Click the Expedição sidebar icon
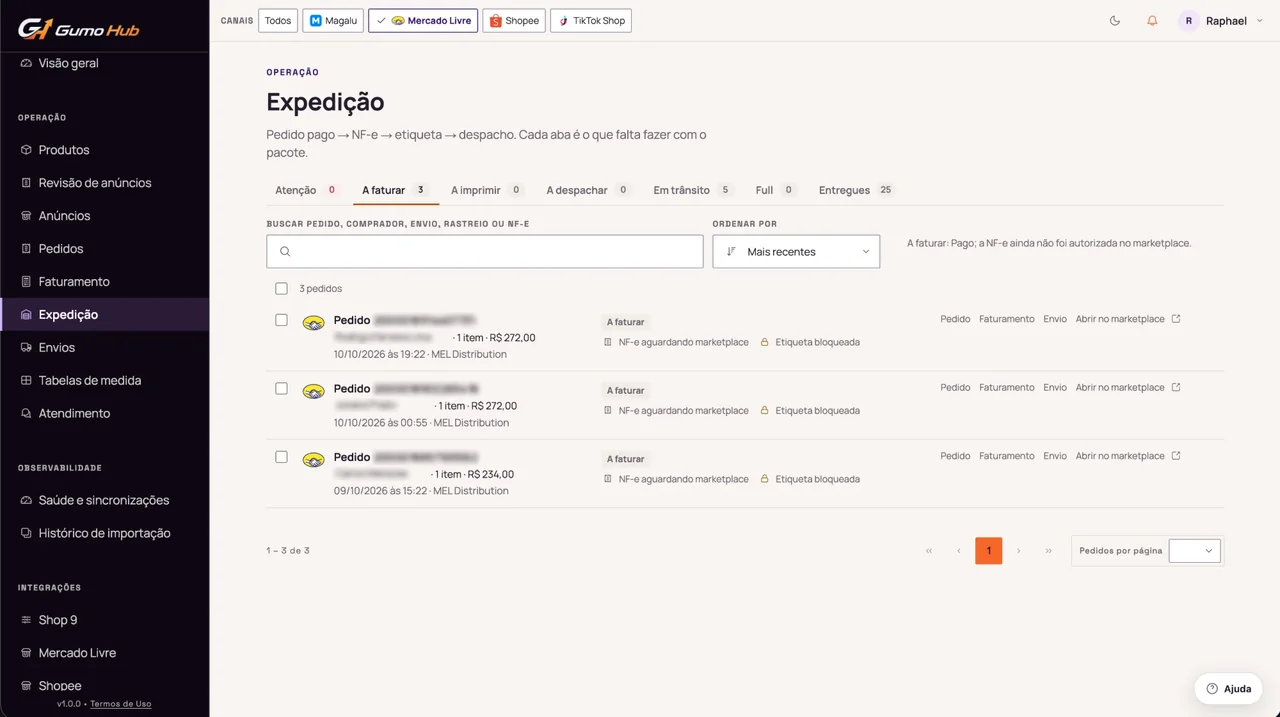This screenshot has height=717, width=1280. 26,315
